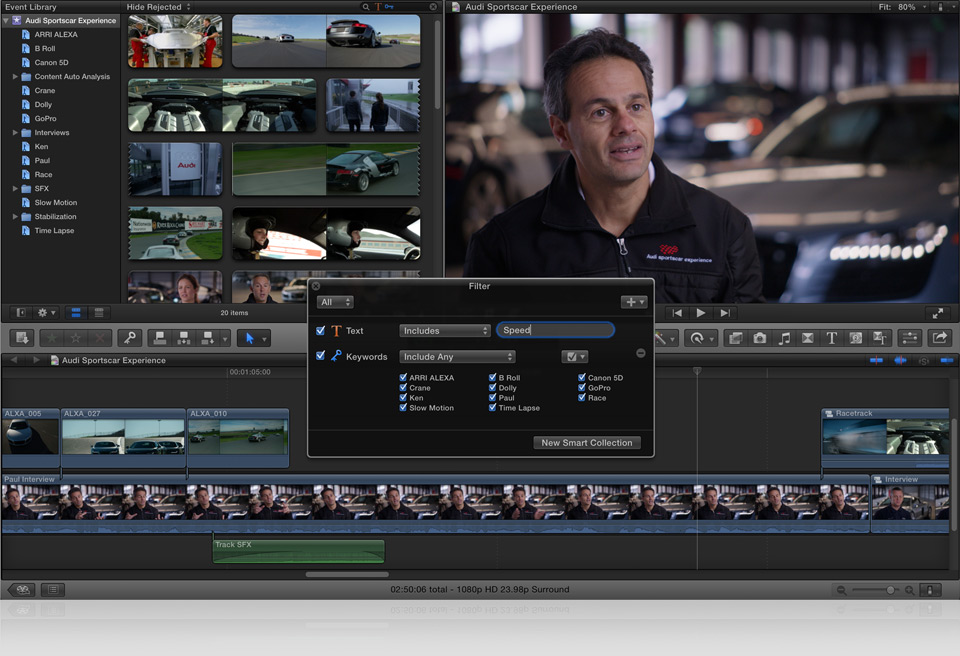Open the Themes Browser icon

click(x=880, y=338)
